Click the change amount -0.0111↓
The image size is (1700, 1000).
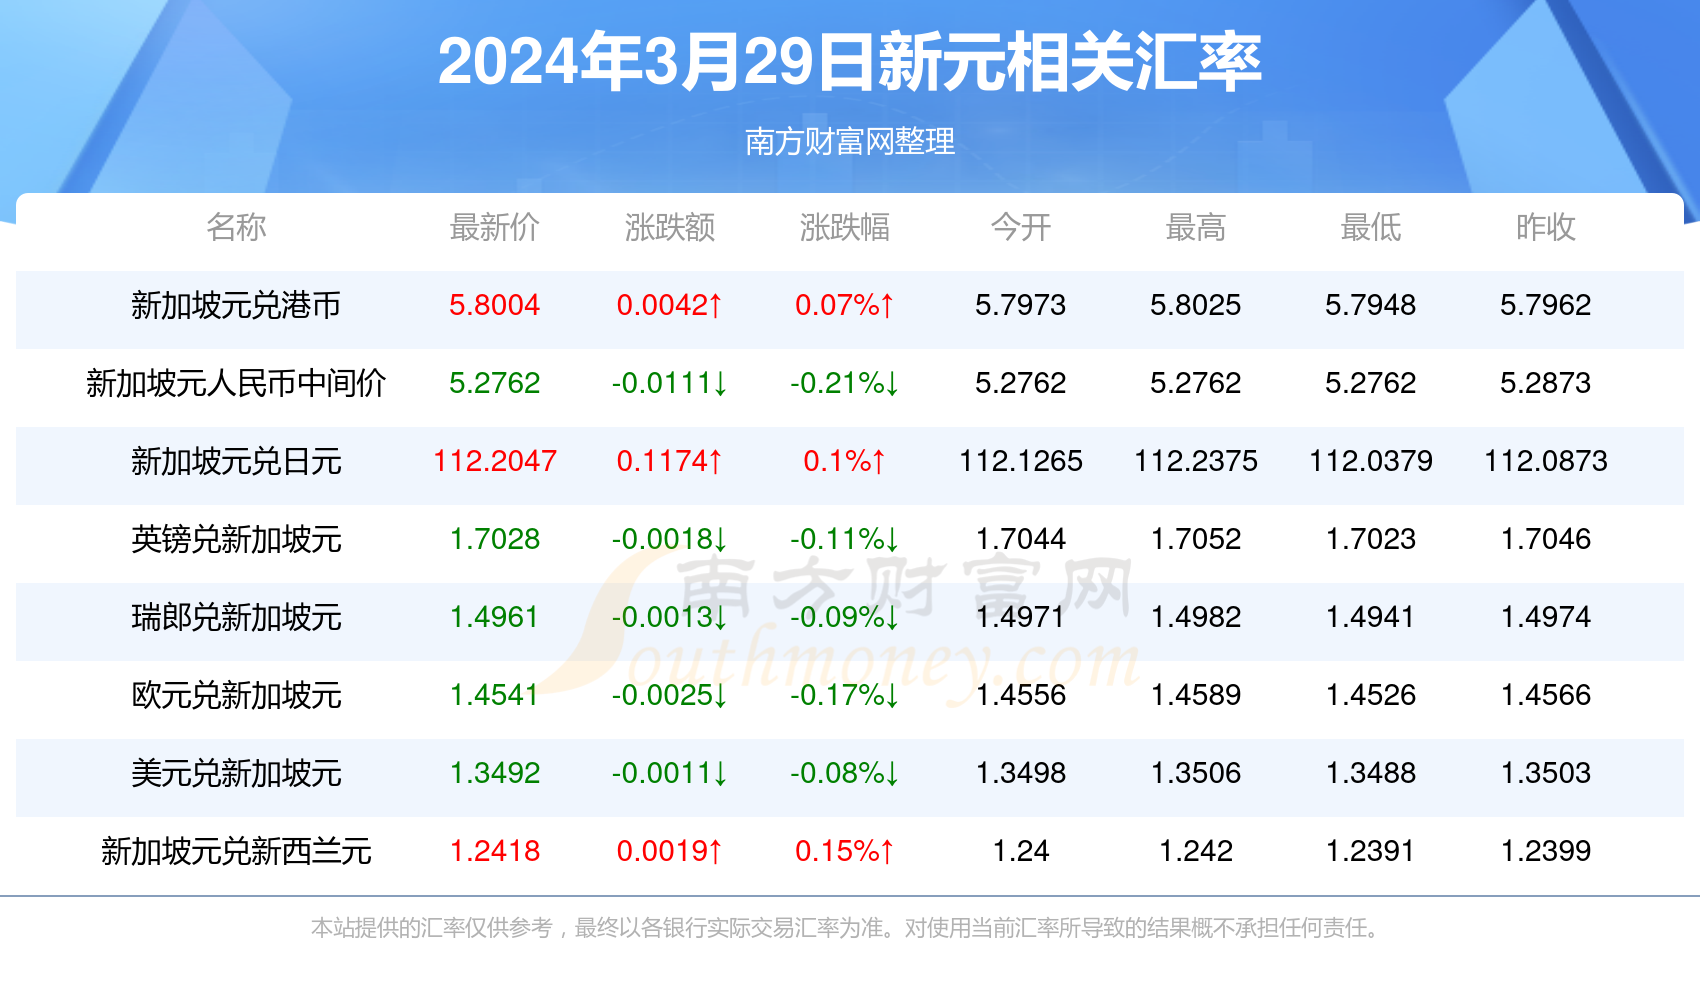670,383
